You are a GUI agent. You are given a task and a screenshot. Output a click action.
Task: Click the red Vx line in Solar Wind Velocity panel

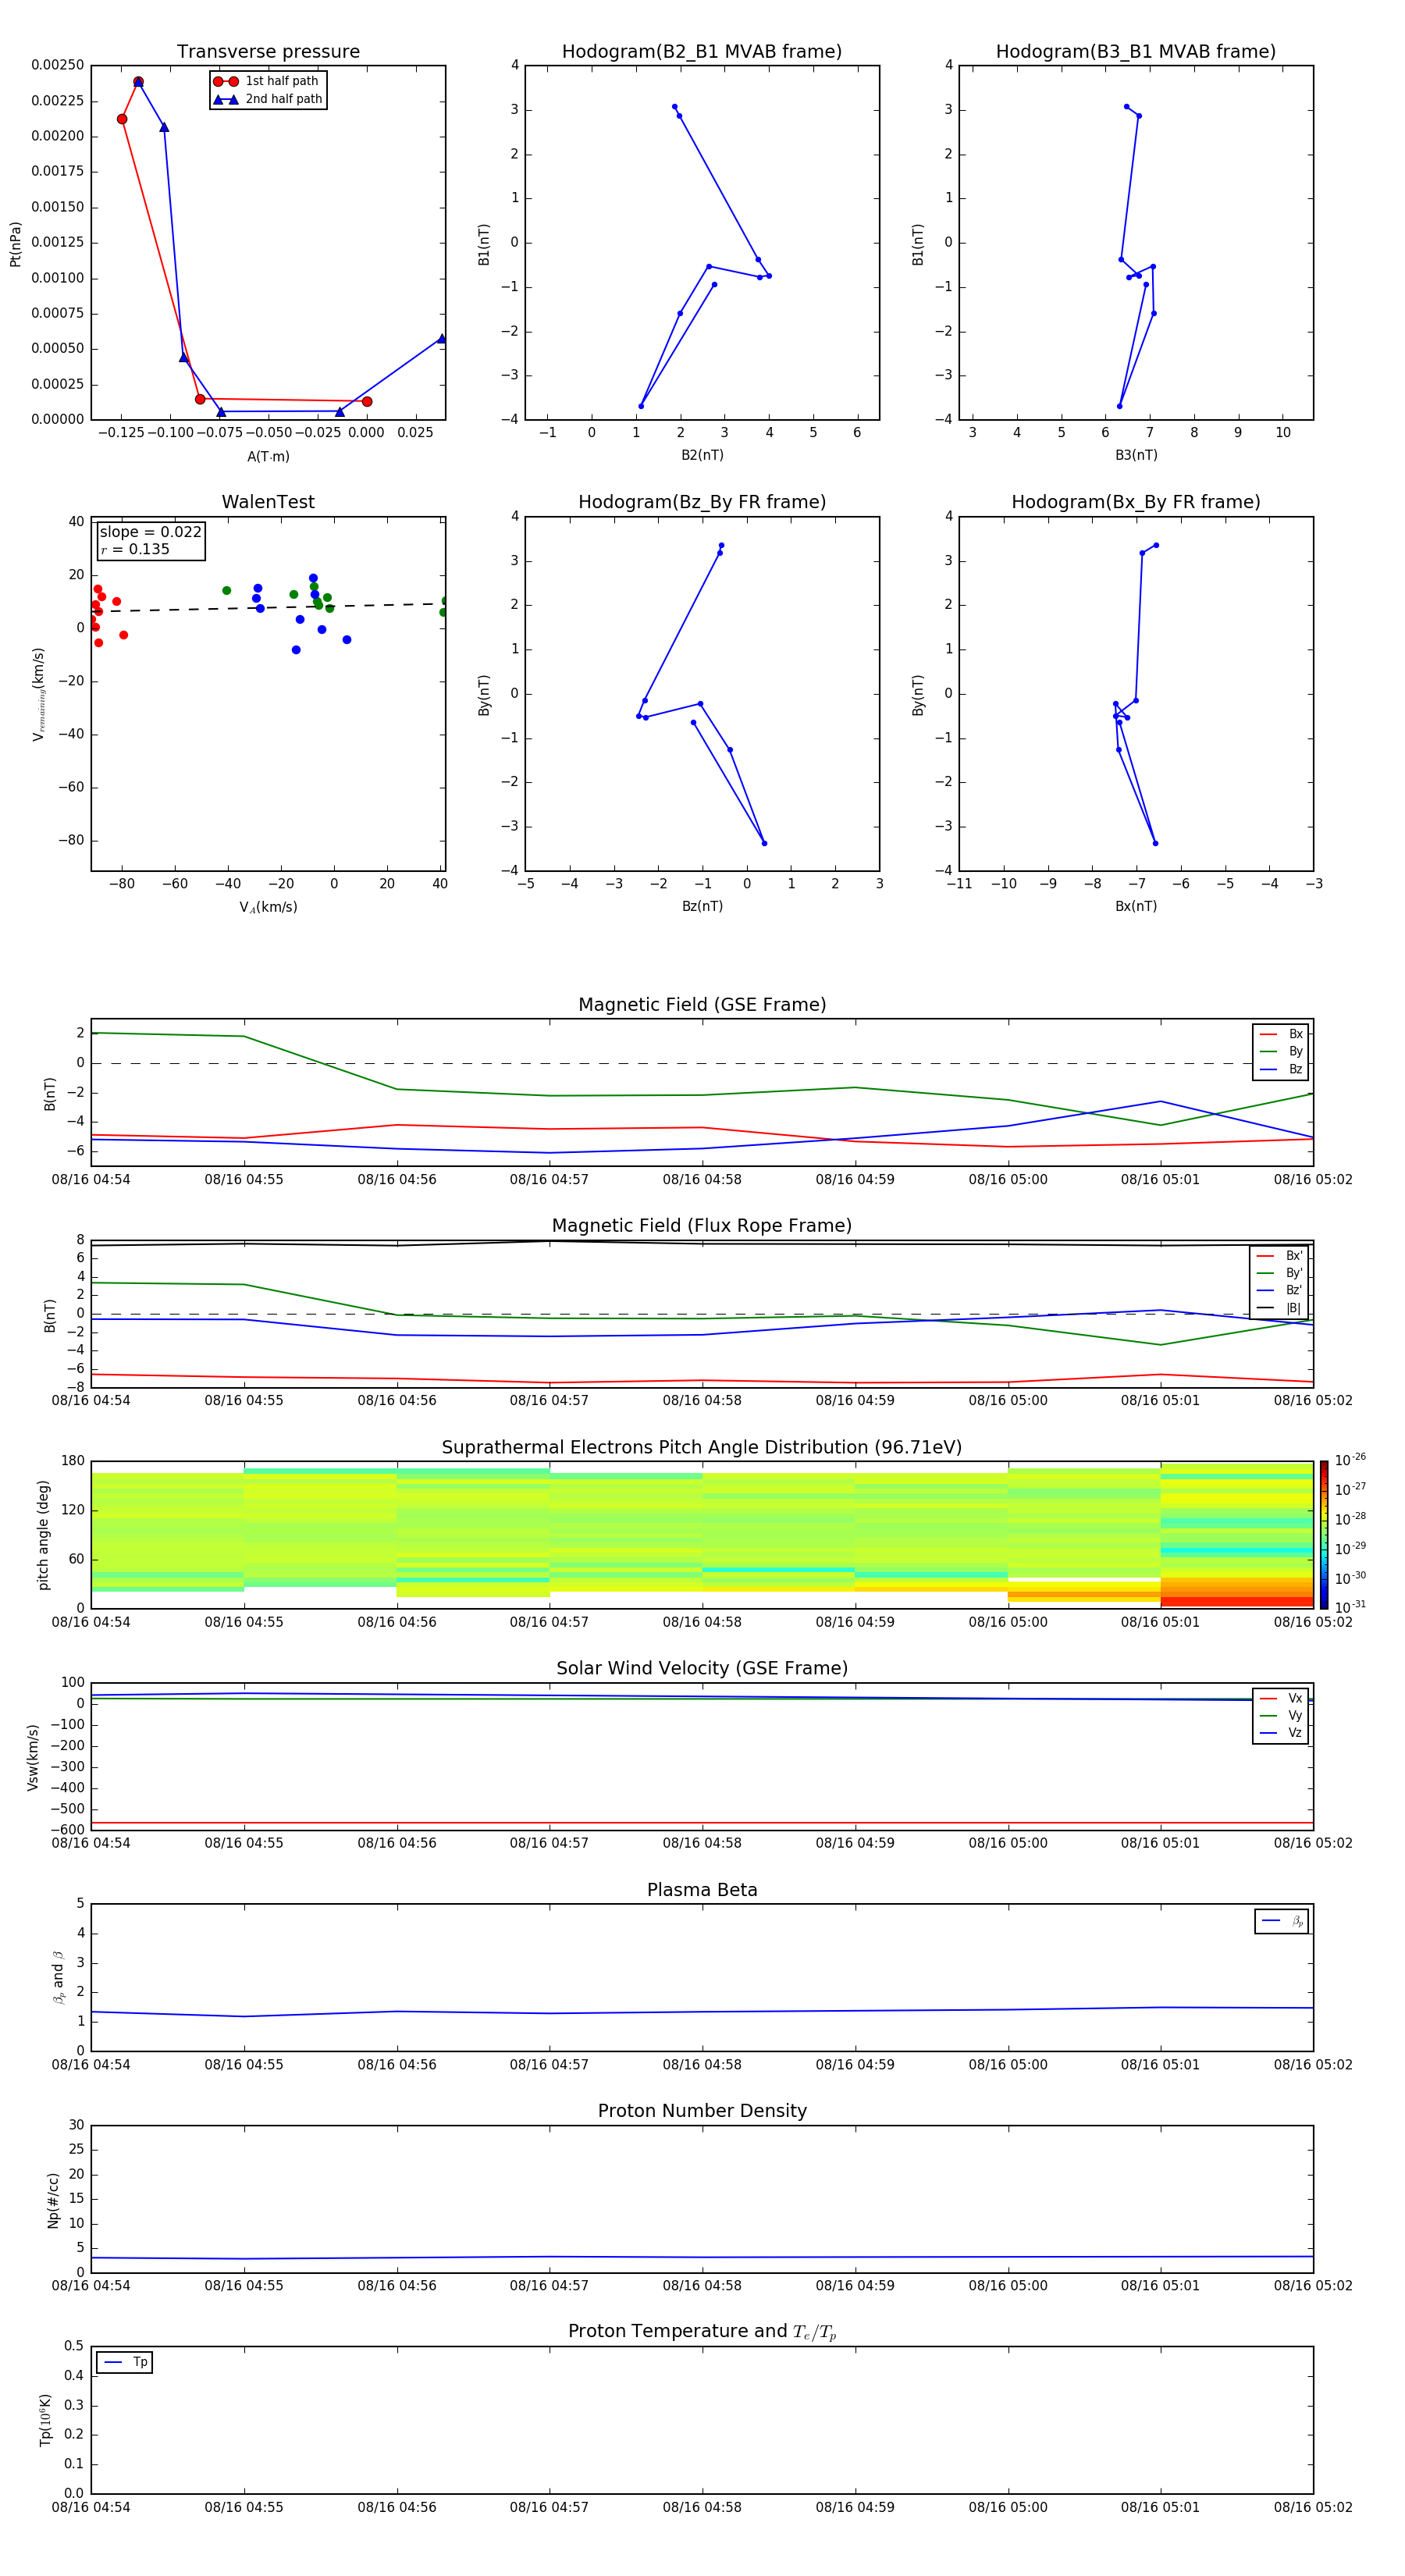pyautogui.click(x=702, y=1823)
